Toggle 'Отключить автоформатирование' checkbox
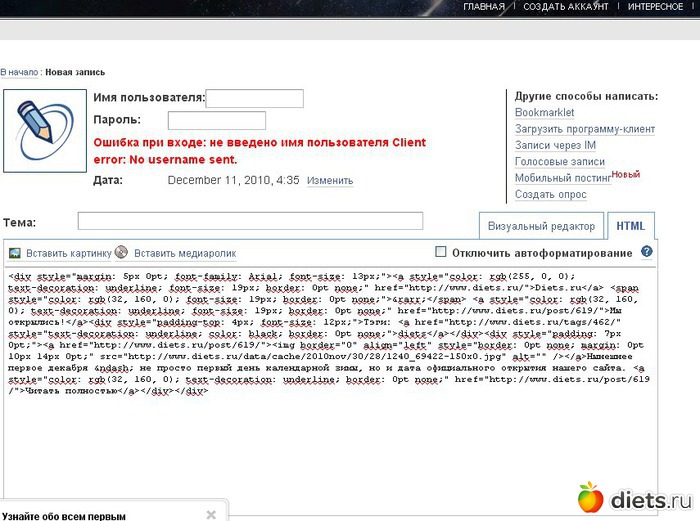The height and width of the screenshot is (521, 700). click(441, 252)
